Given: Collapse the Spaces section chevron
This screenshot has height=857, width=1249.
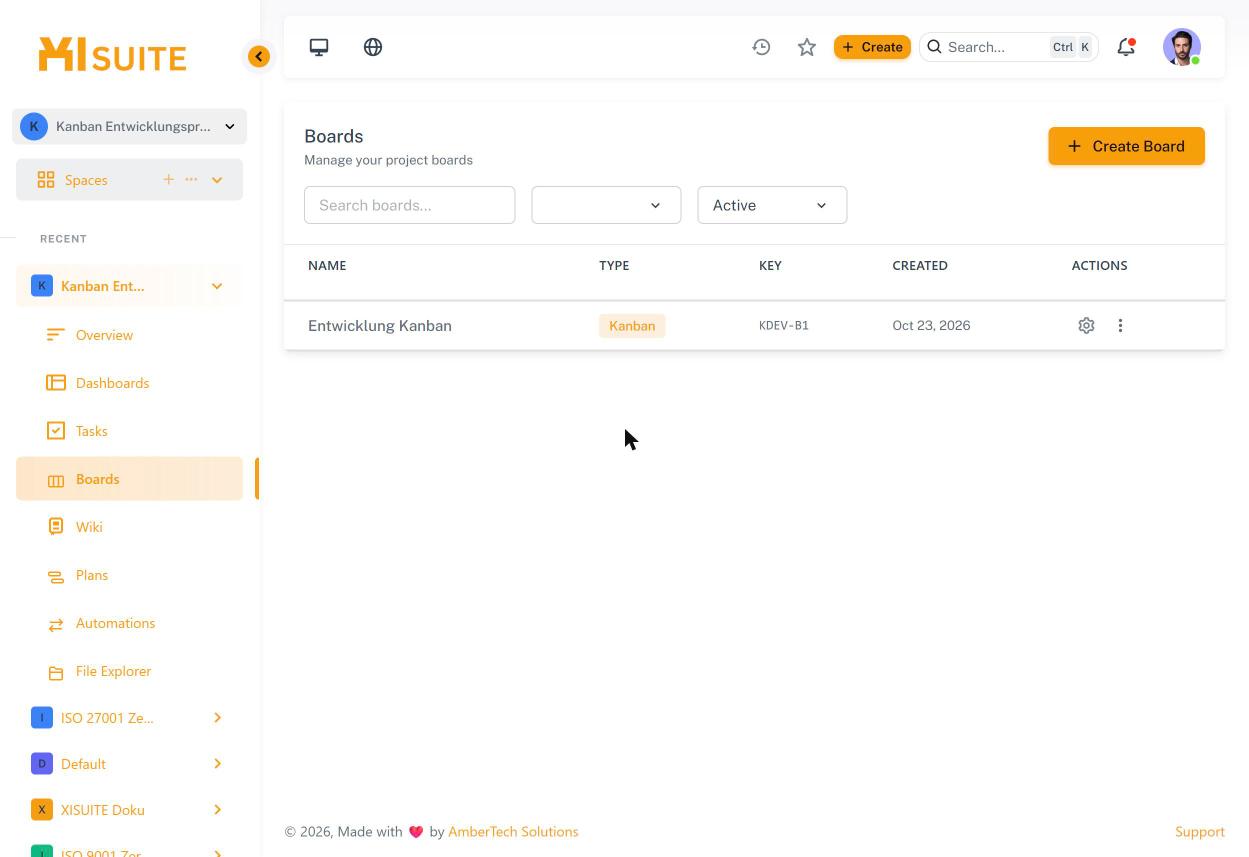Looking at the screenshot, I should pyautogui.click(x=217, y=180).
